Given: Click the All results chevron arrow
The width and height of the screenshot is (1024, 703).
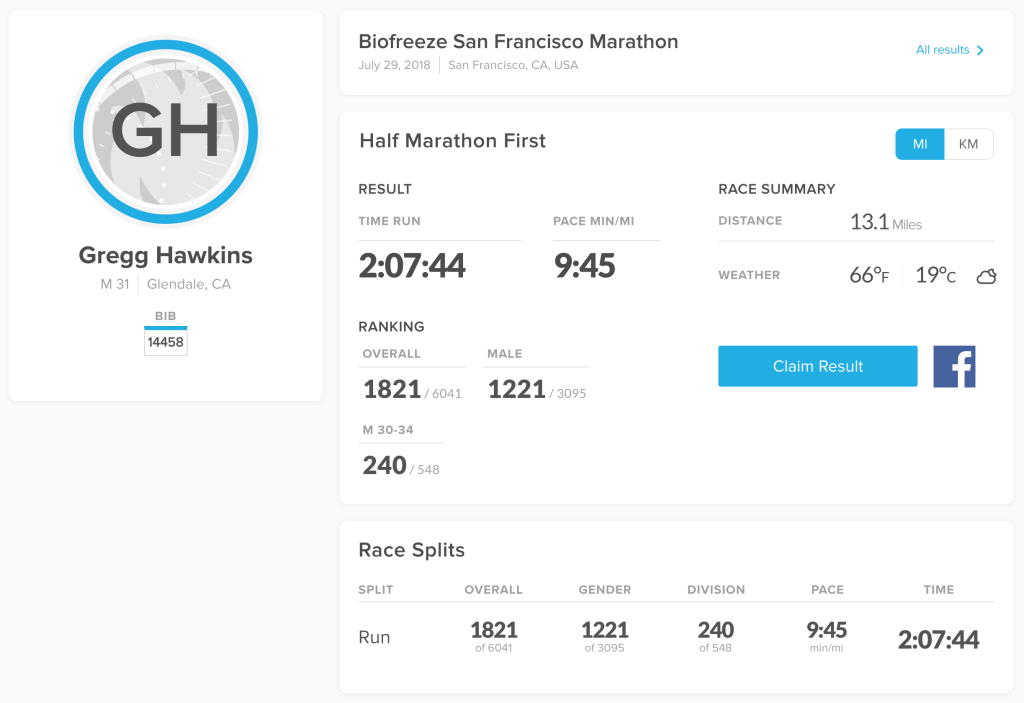Looking at the screenshot, I should point(981,50).
